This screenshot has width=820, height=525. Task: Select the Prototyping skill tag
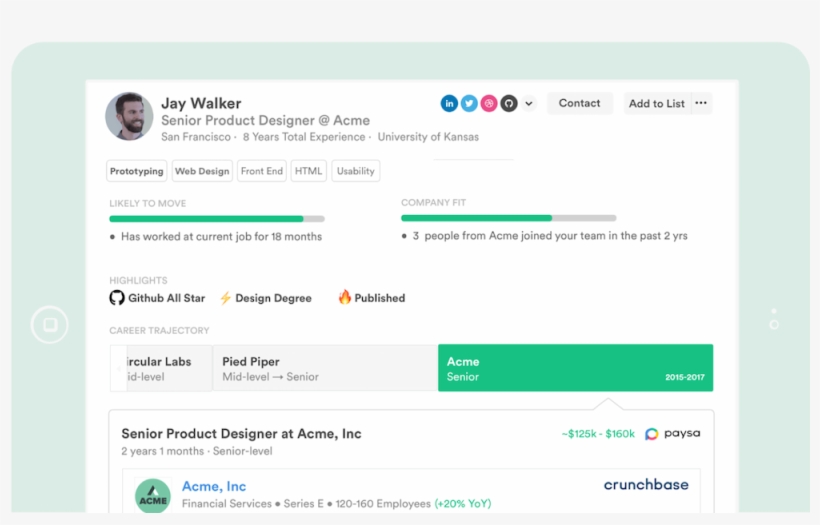click(137, 171)
